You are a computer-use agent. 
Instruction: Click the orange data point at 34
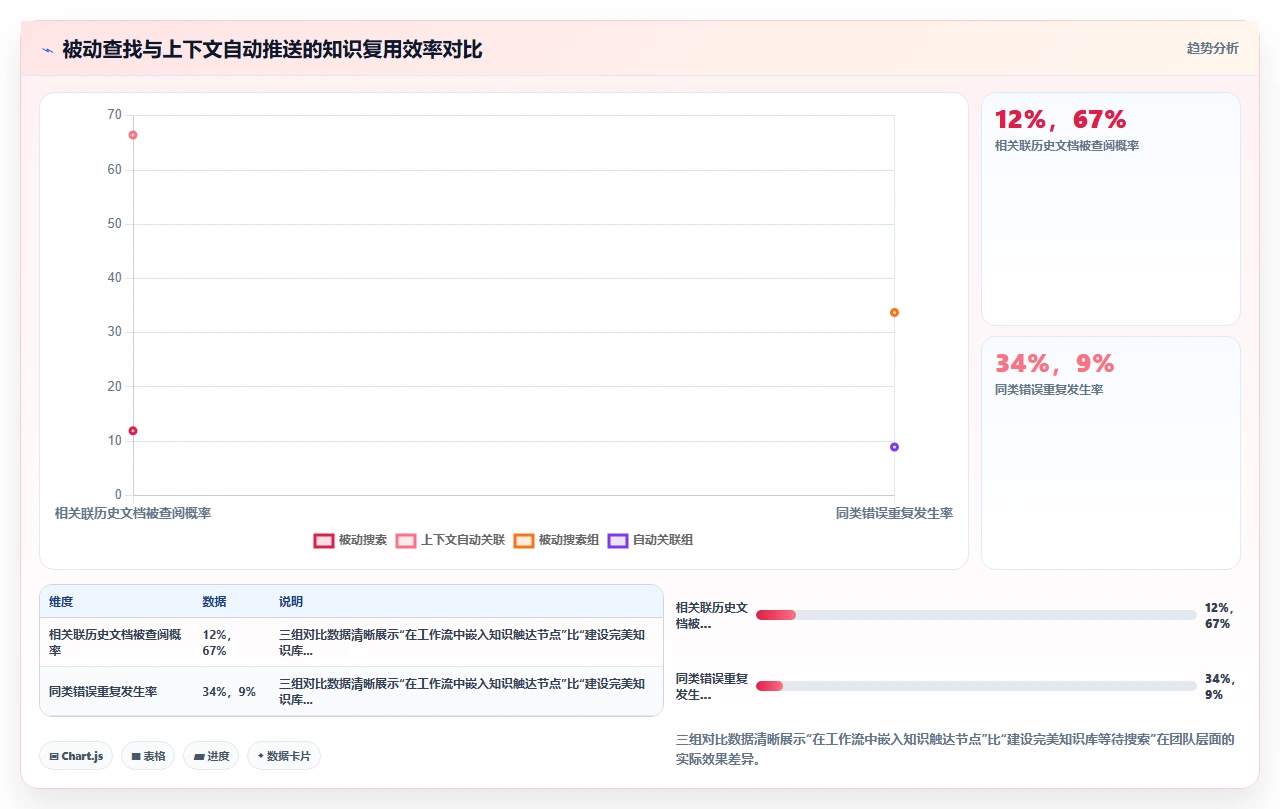[x=894, y=312]
